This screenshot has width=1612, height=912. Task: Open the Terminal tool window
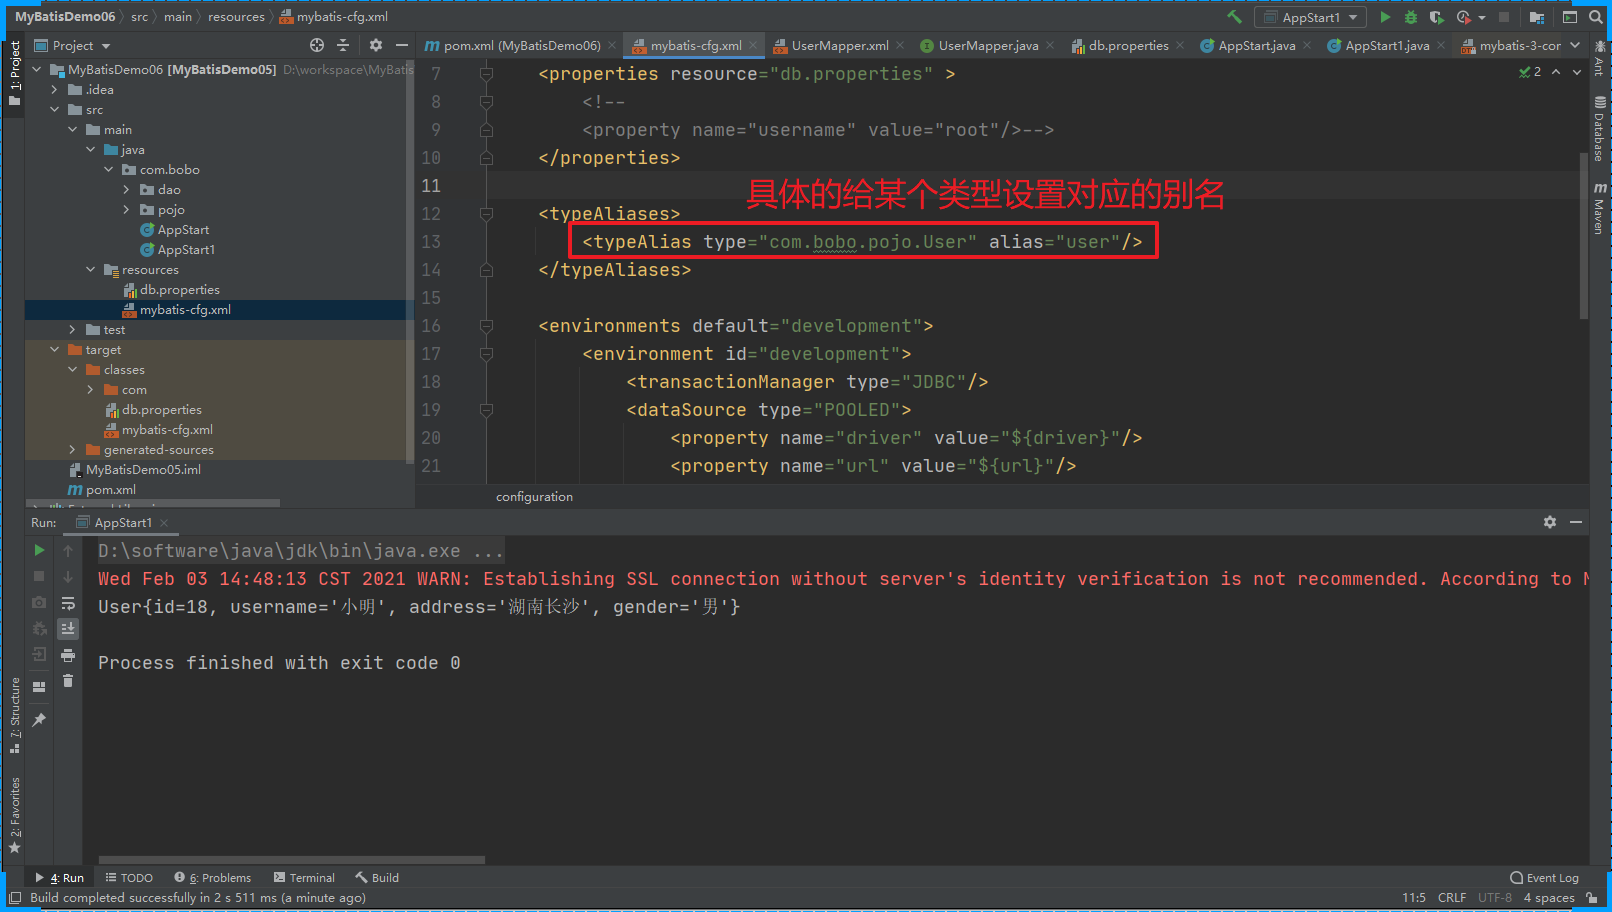click(x=304, y=878)
